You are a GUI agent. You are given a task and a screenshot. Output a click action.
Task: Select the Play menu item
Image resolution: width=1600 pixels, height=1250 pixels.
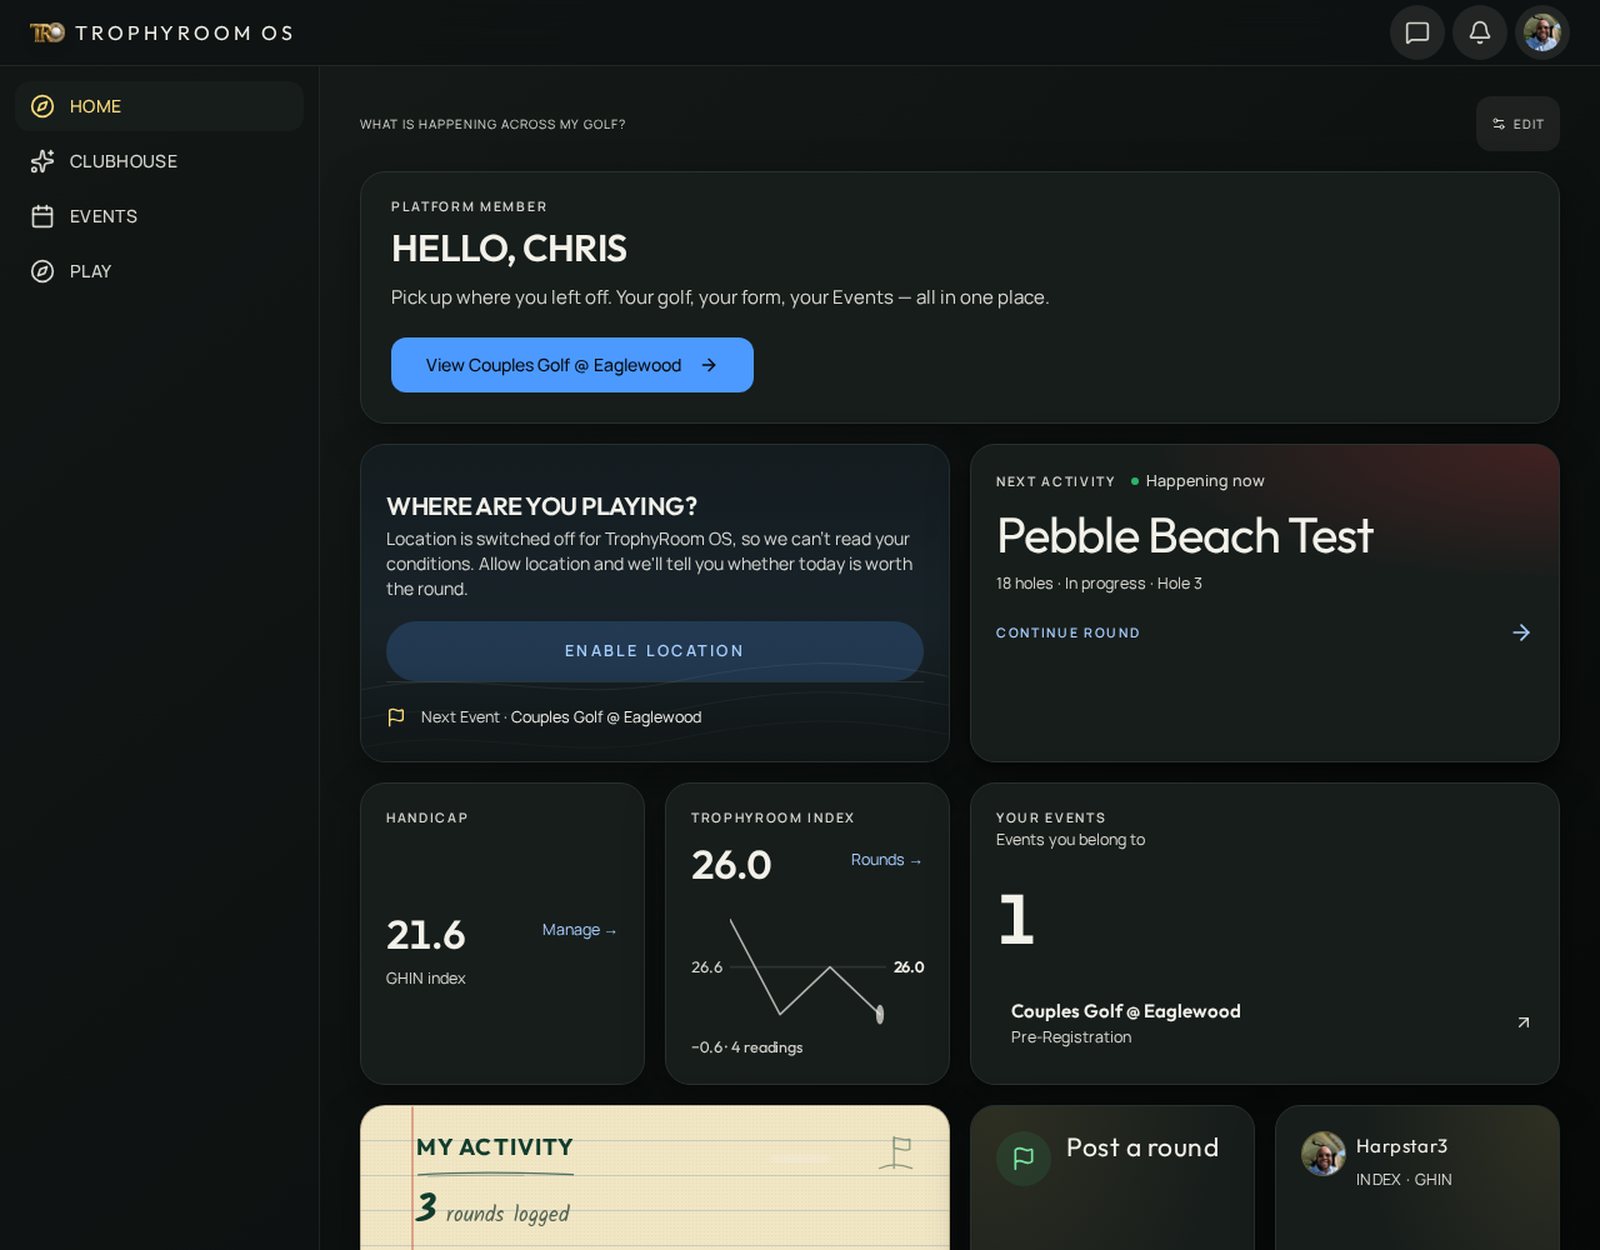coord(159,271)
